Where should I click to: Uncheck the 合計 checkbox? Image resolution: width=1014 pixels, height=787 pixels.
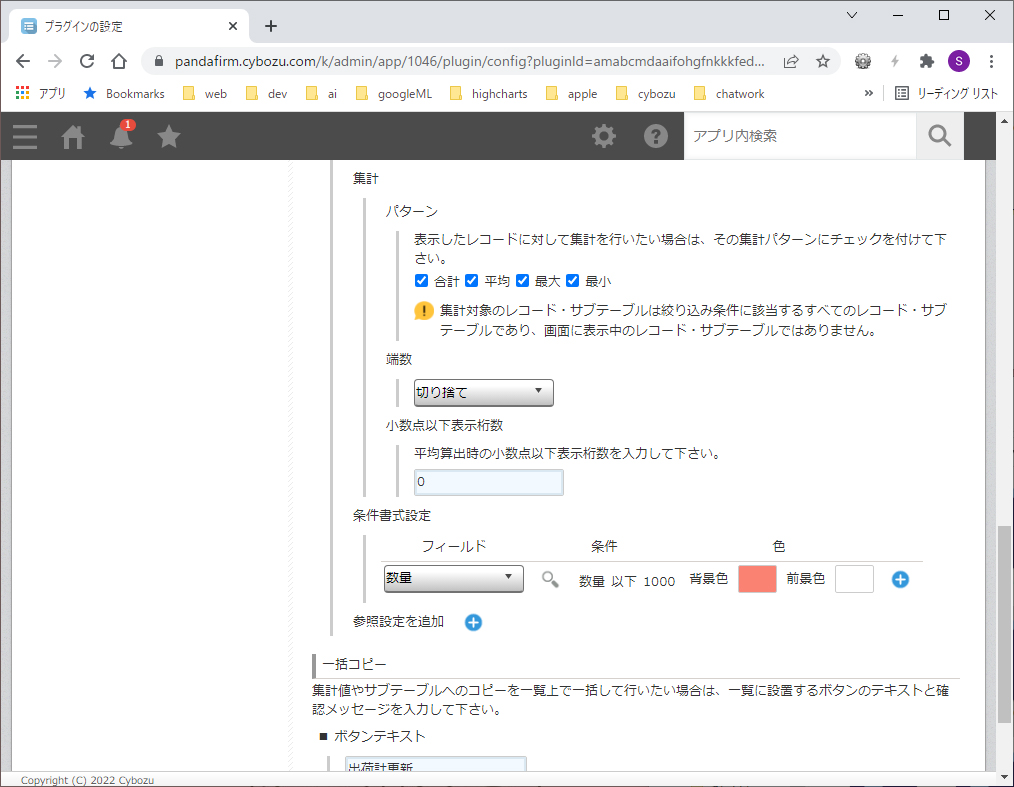click(x=422, y=281)
